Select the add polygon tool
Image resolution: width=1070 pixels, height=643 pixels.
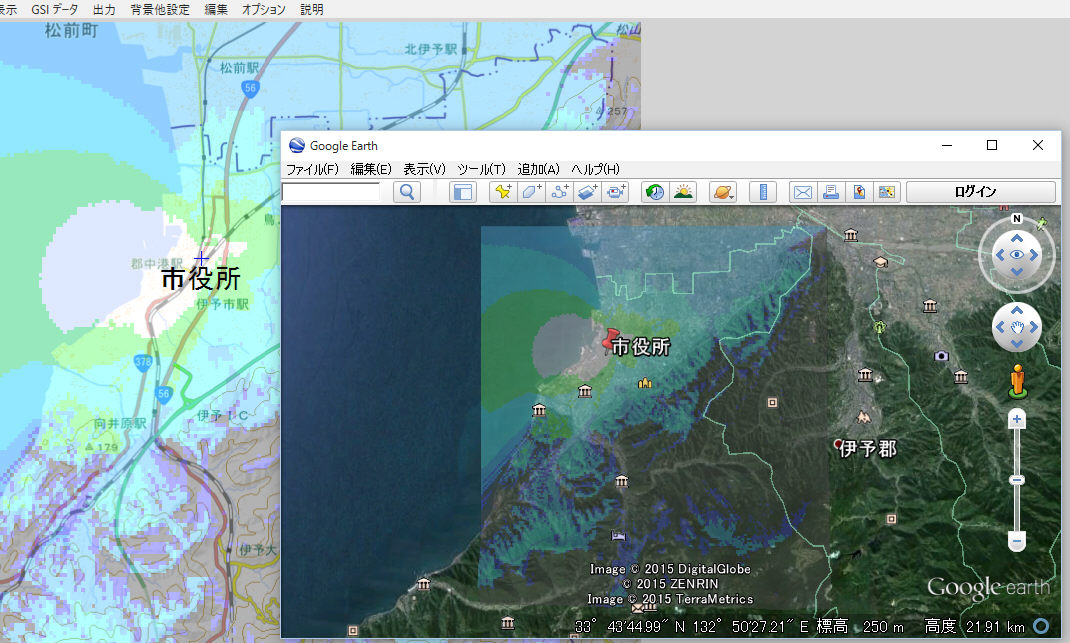pos(531,192)
